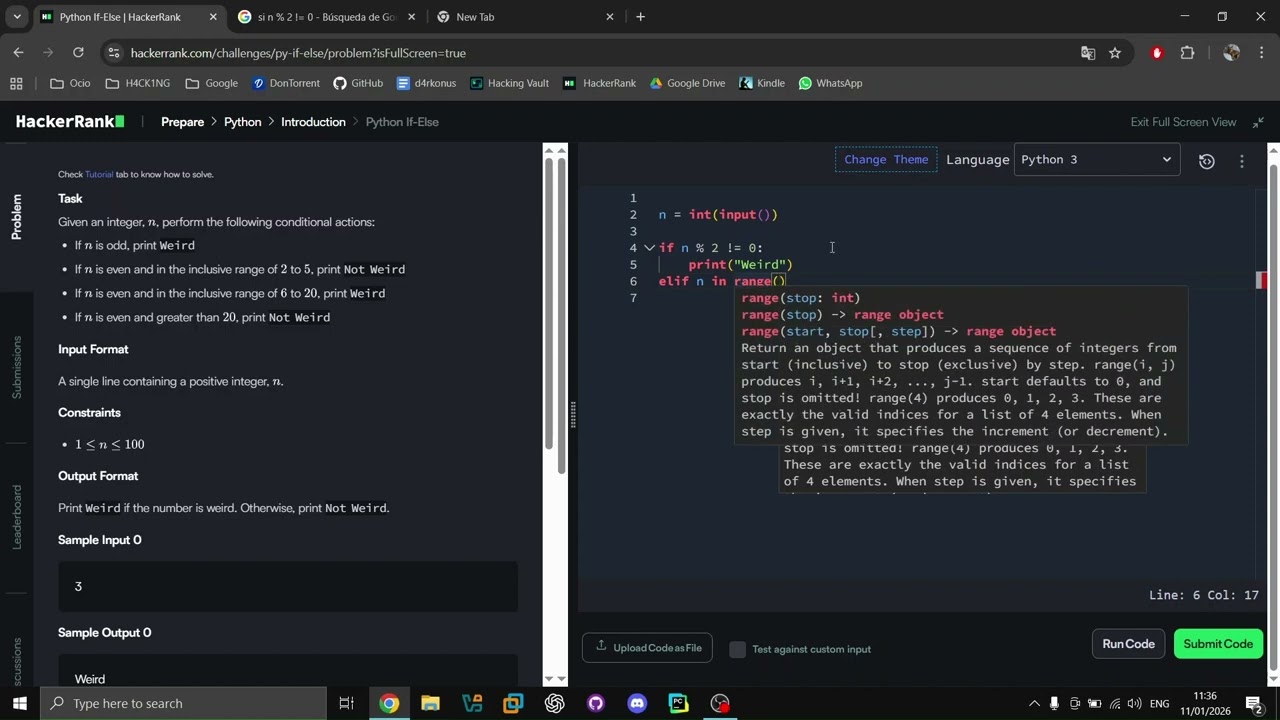The width and height of the screenshot is (1280, 720).
Task: Reset code with the history icon
Action: point(1207,161)
